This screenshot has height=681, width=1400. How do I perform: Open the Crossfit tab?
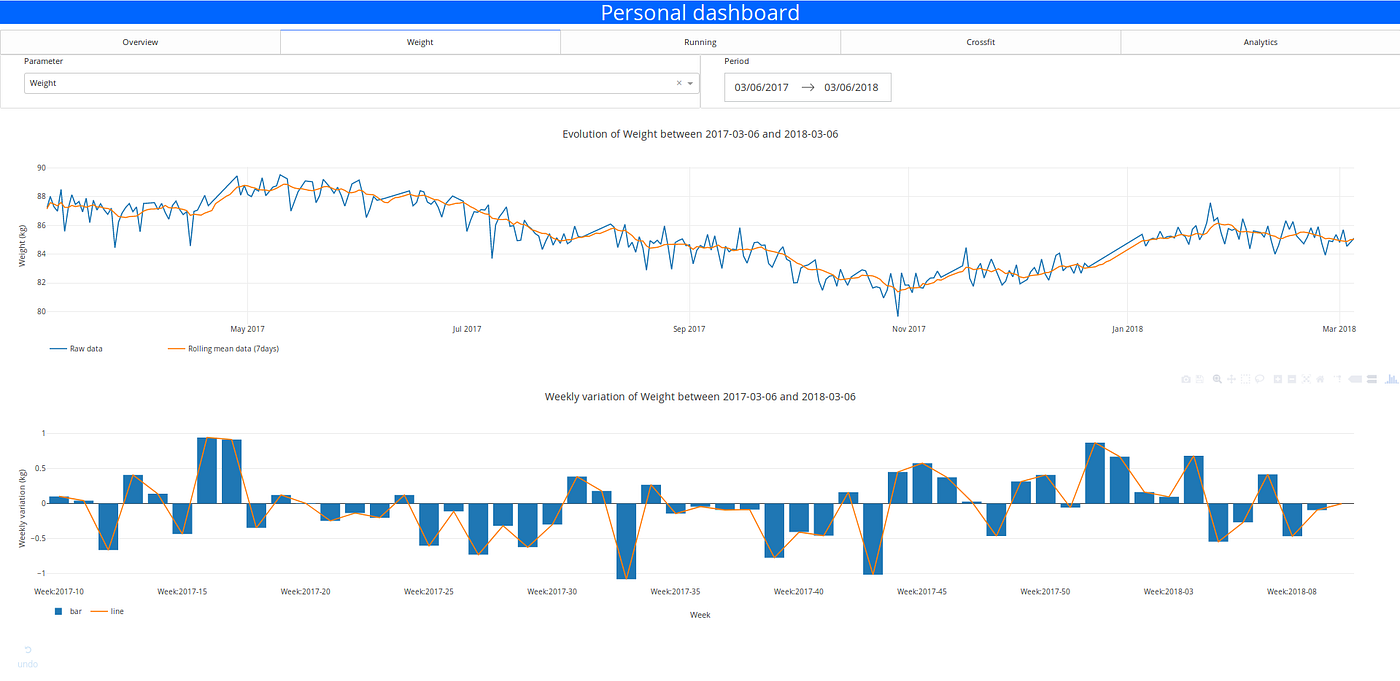(x=980, y=41)
